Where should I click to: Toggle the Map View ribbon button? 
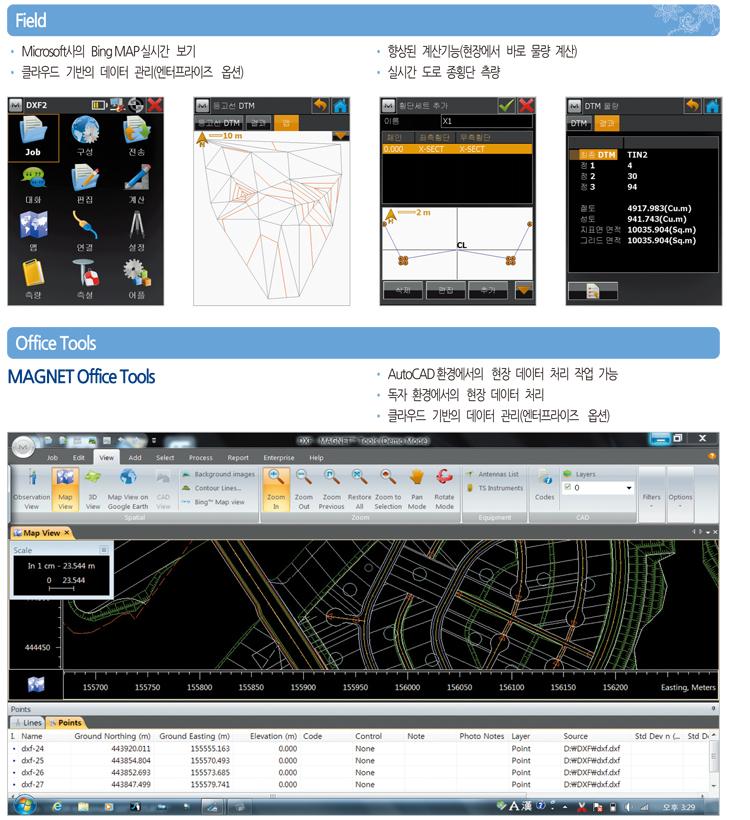coord(65,489)
